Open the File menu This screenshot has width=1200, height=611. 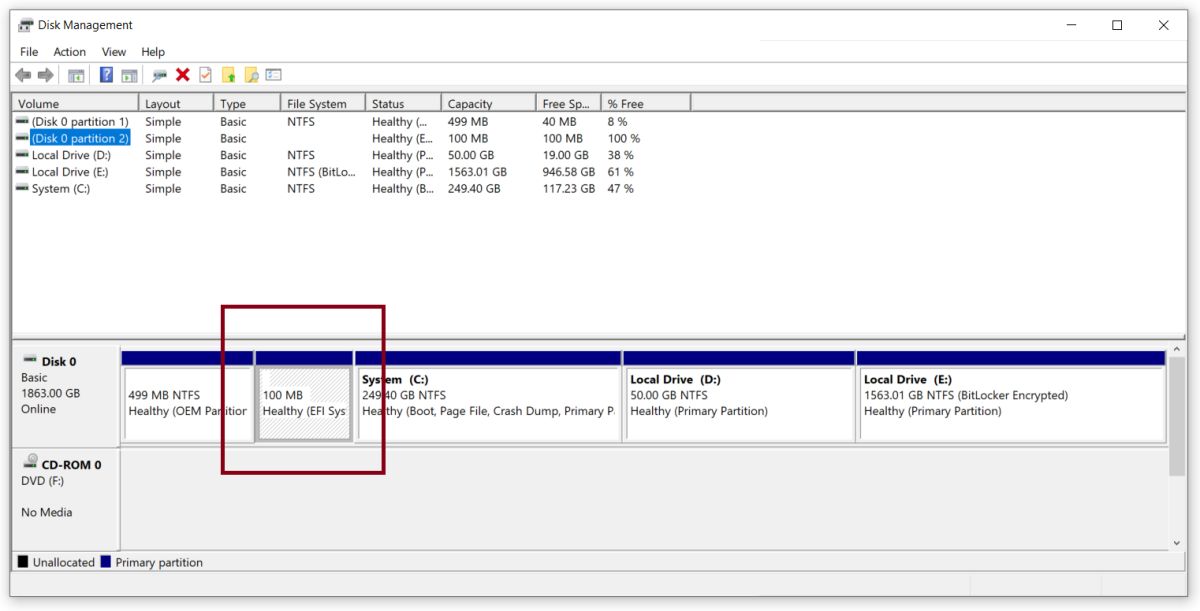(29, 52)
